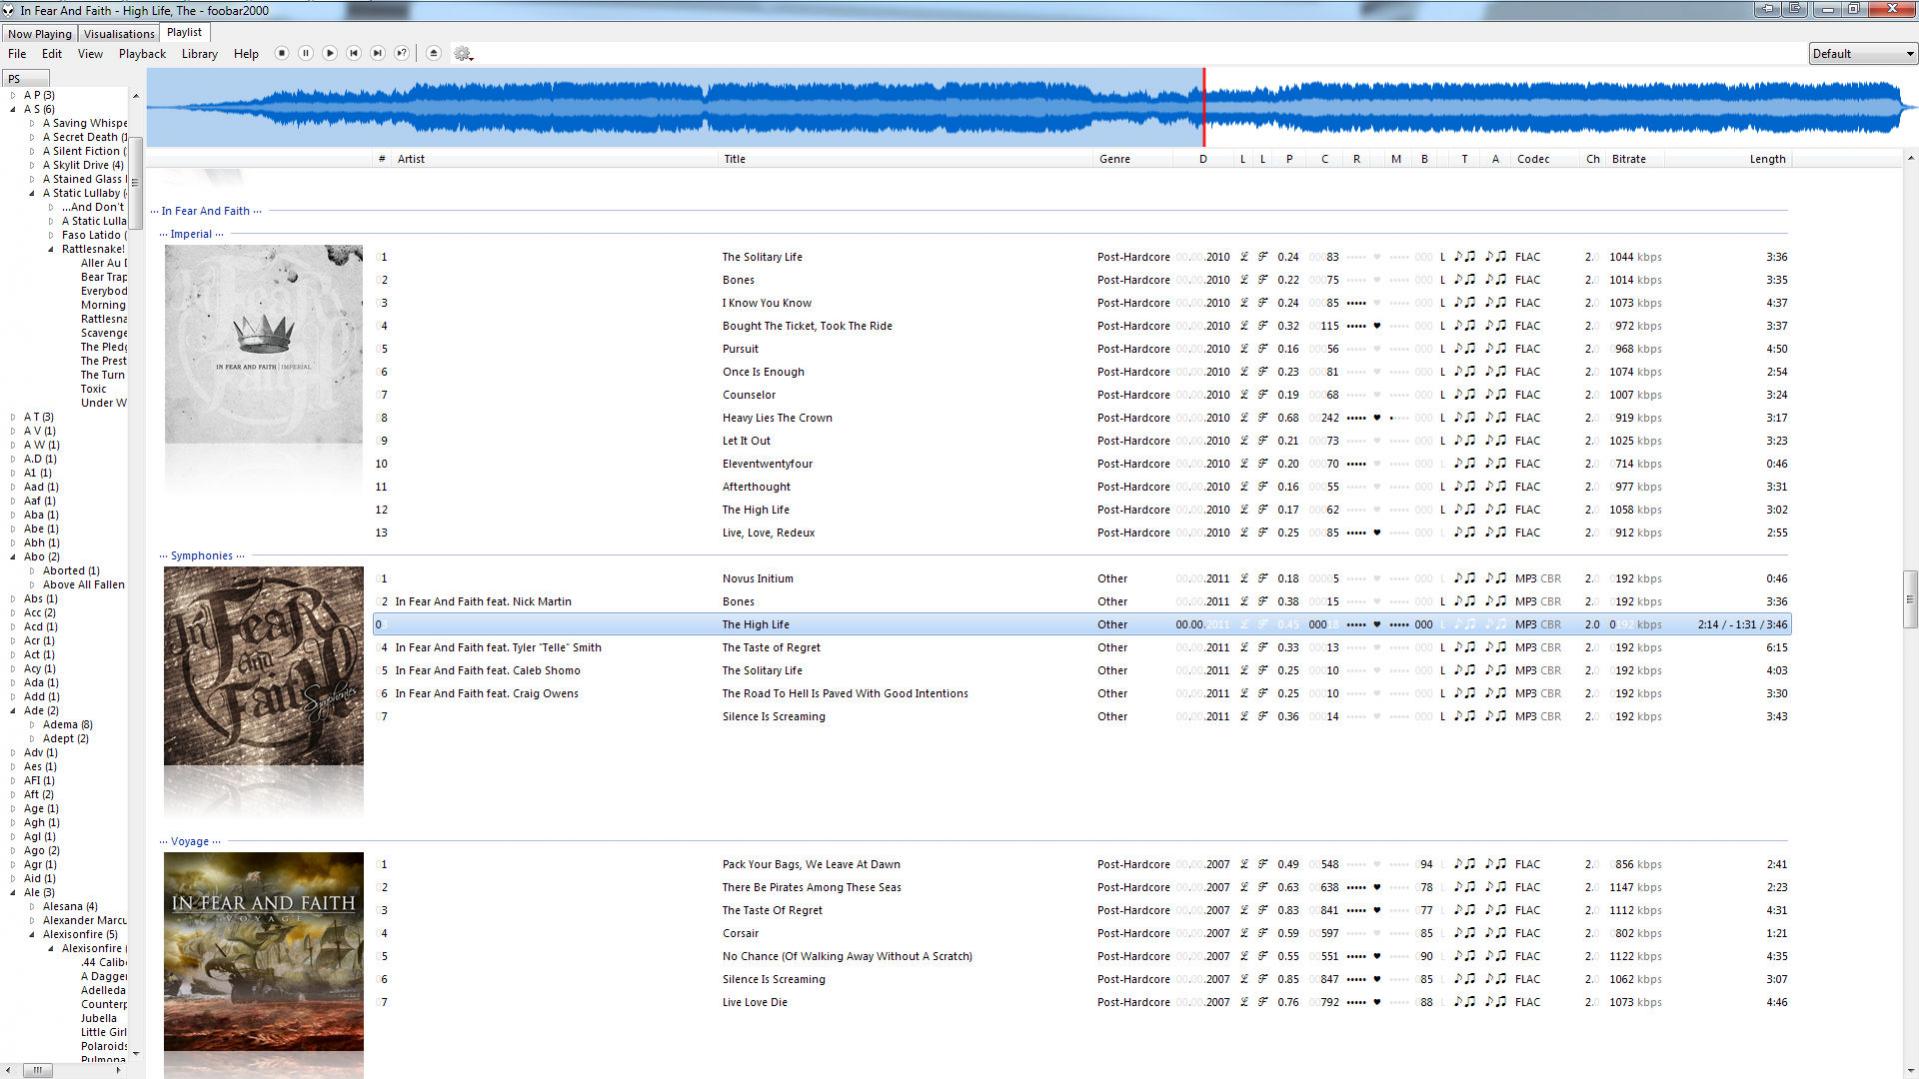Viewport: 1919px width, 1079px height.
Task: Sort by the Artist column header
Action: pyautogui.click(x=556, y=159)
